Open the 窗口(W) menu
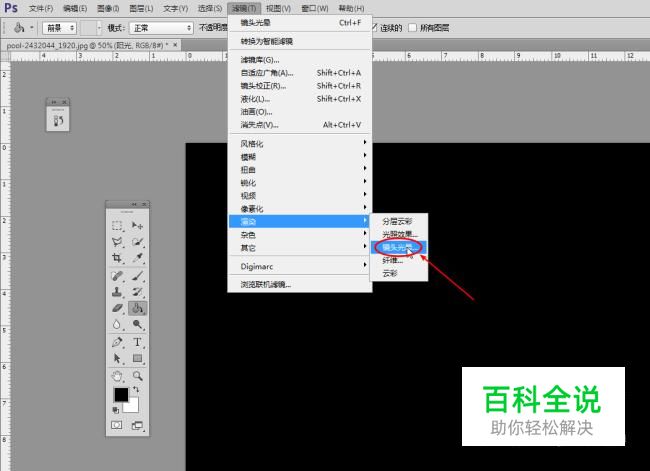Viewport: 650px width, 471px height. 315,8
